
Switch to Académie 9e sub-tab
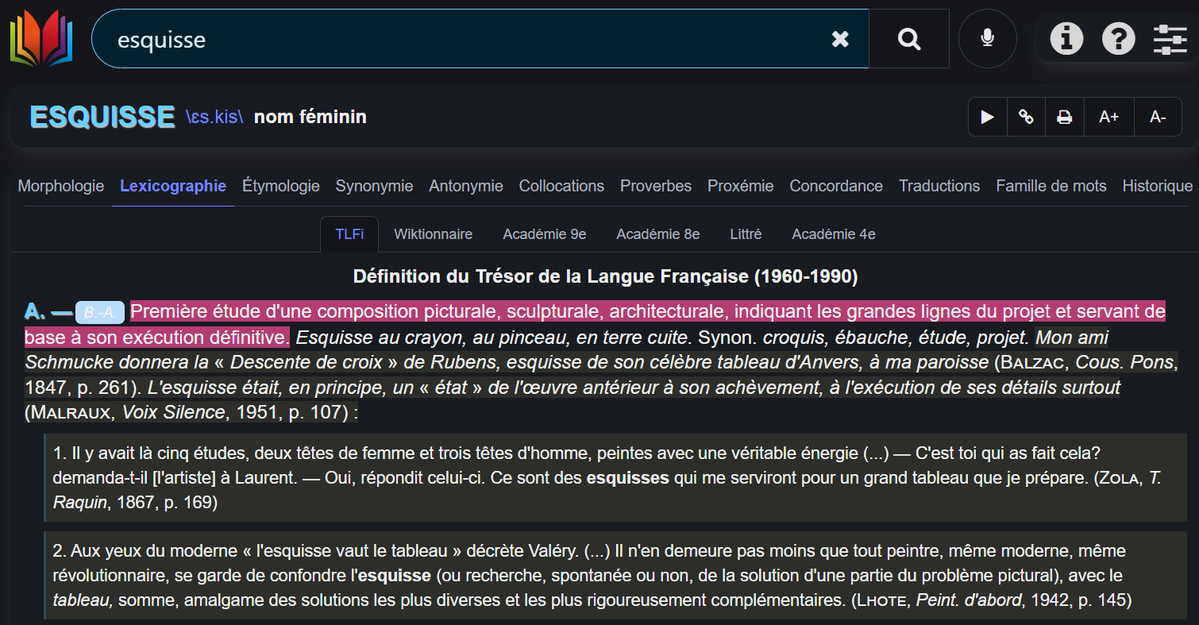point(544,234)
